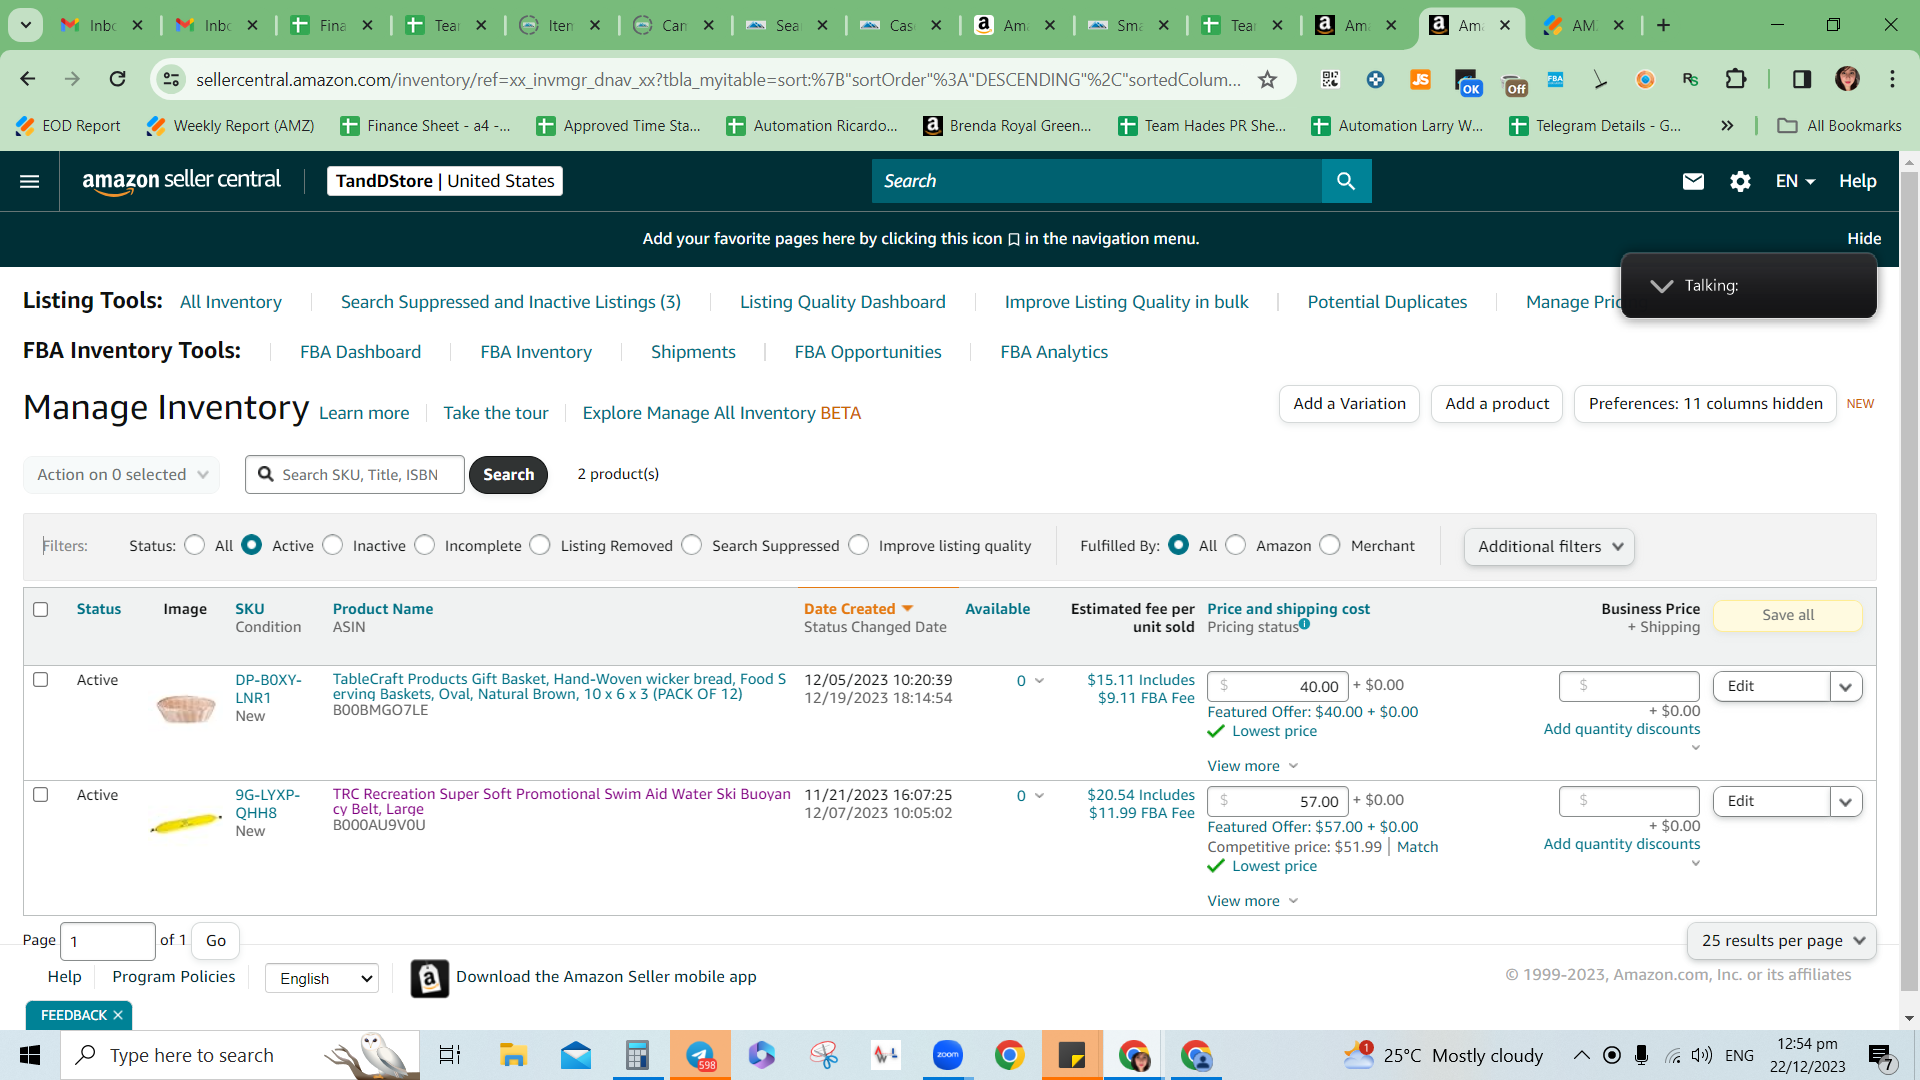Check the TableCraft Gift Basket row checkbox
The height and width of the screenshot is (1080, 1920).
(40, 680)
